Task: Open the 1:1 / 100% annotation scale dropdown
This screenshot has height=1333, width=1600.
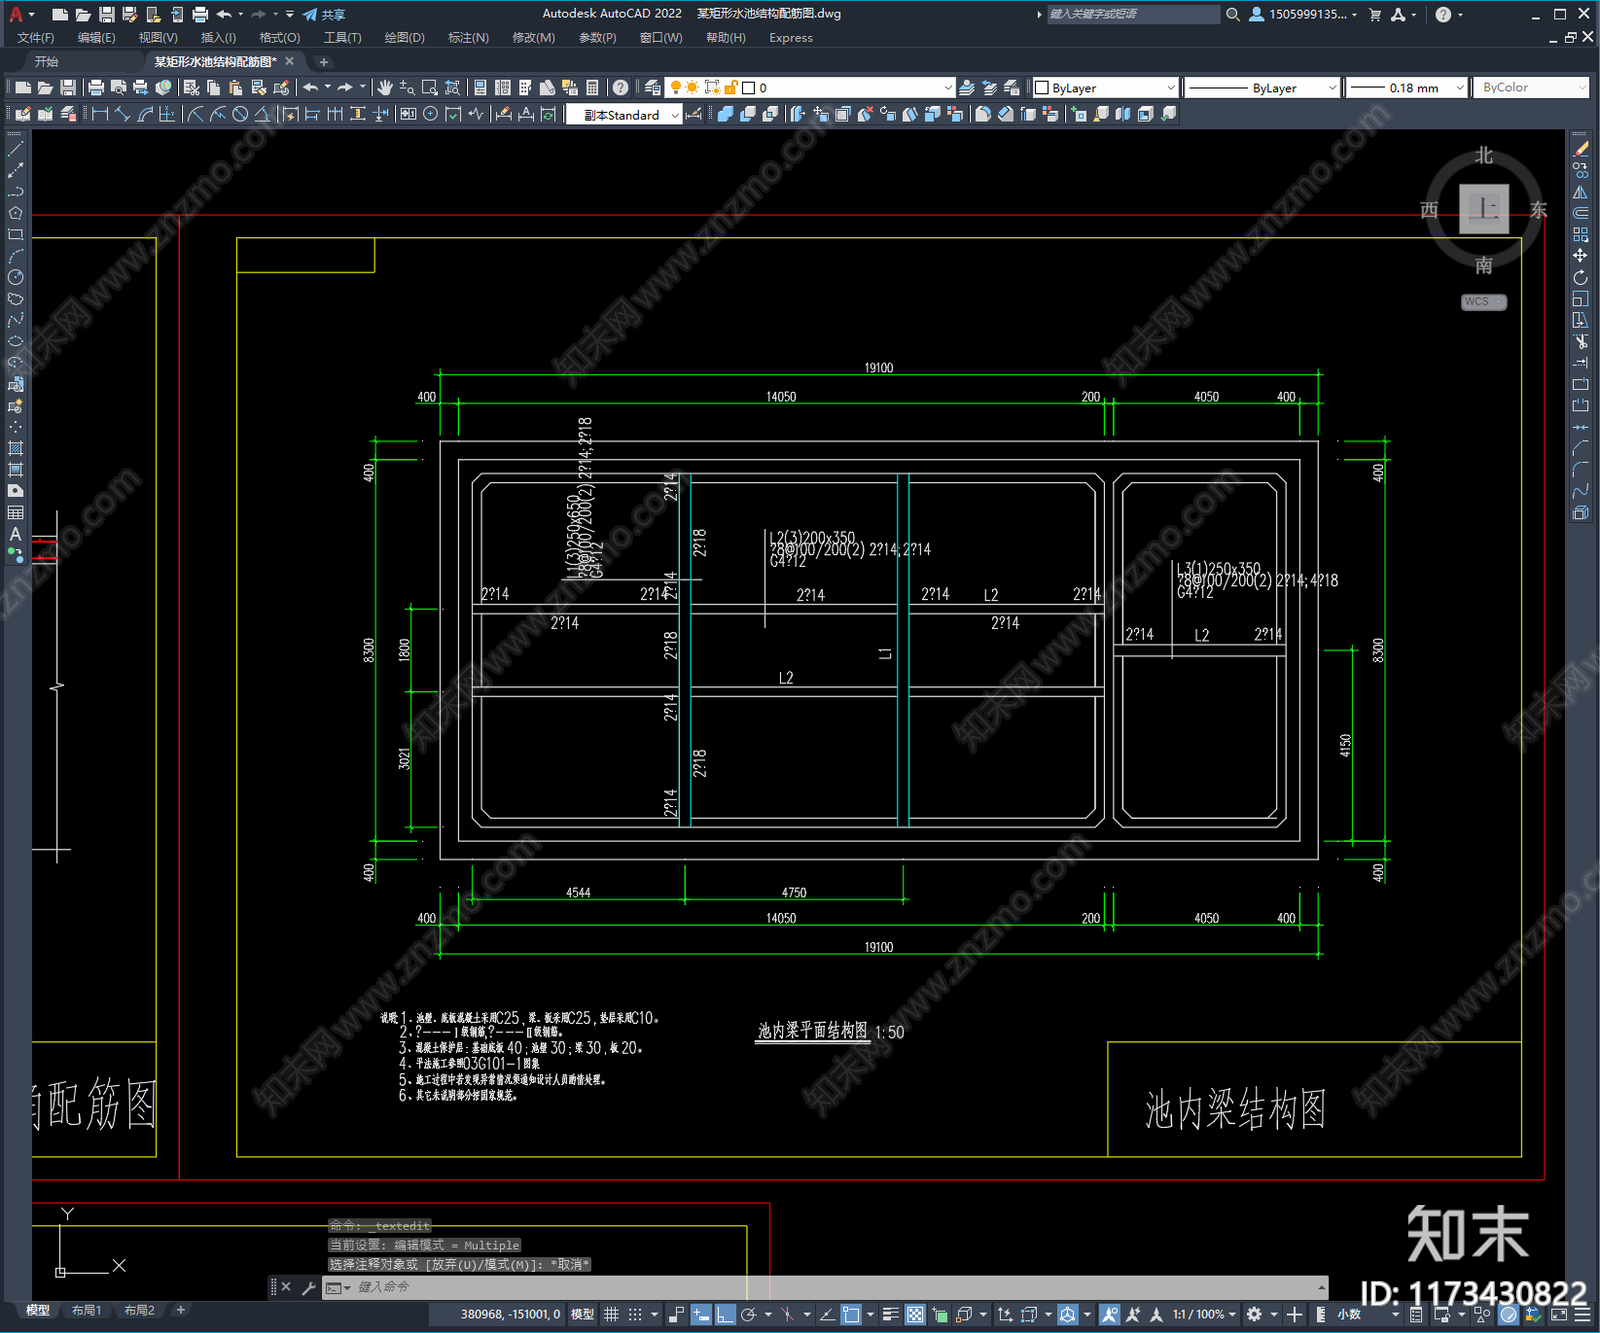Action: pyautogui.click(x=1205, y=1314)
